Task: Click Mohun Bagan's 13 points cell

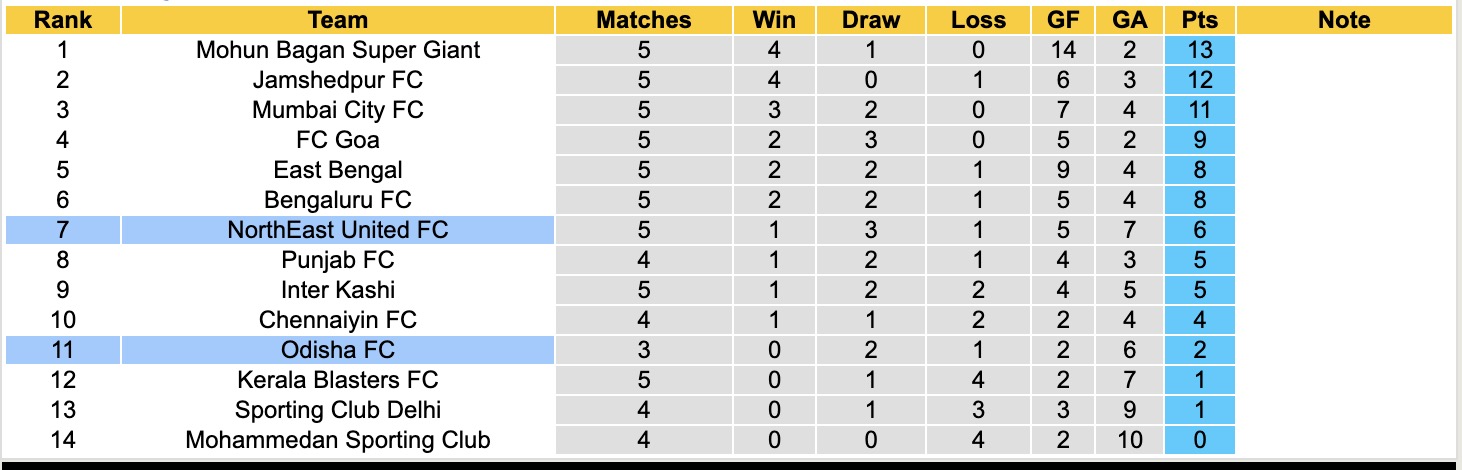Action: [x=1199, y=50]
